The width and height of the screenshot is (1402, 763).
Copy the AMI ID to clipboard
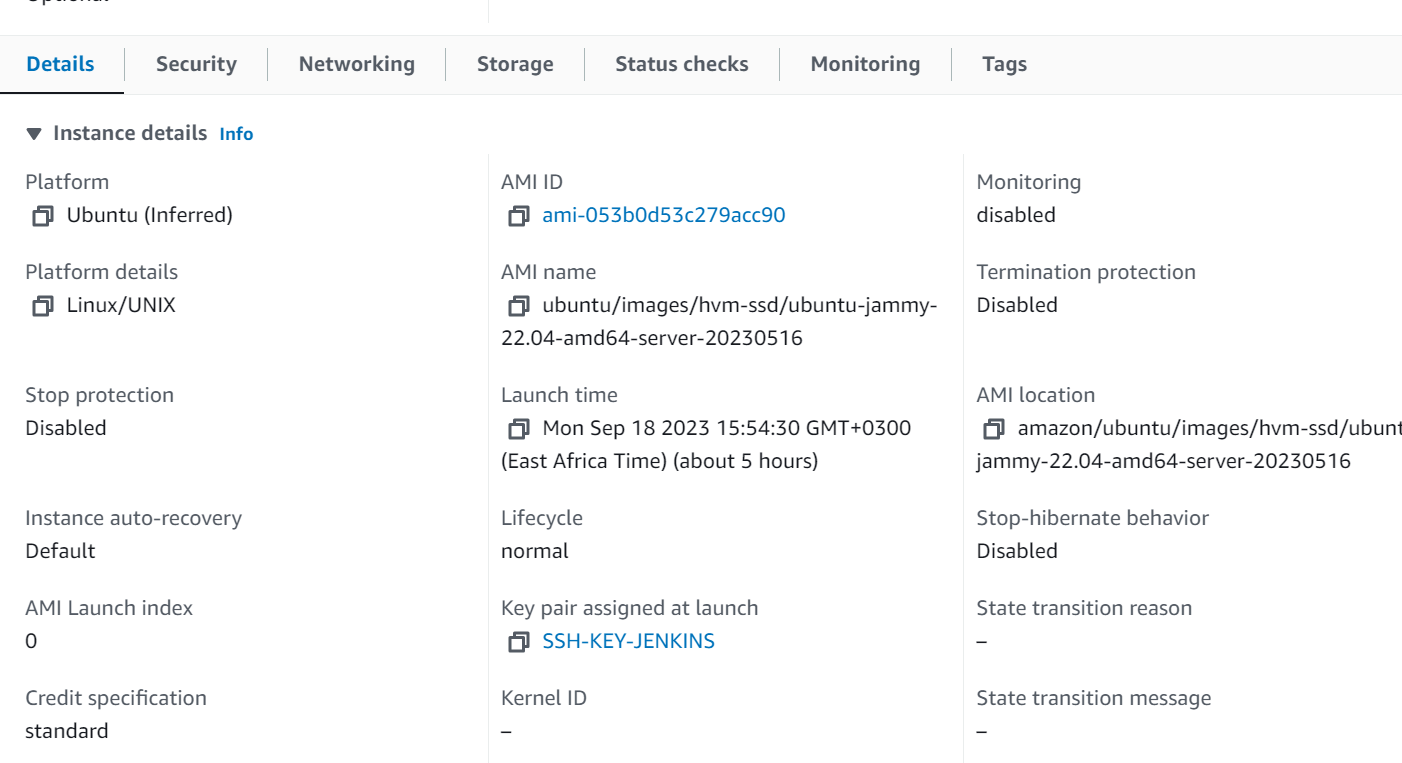tap(518, 216)
